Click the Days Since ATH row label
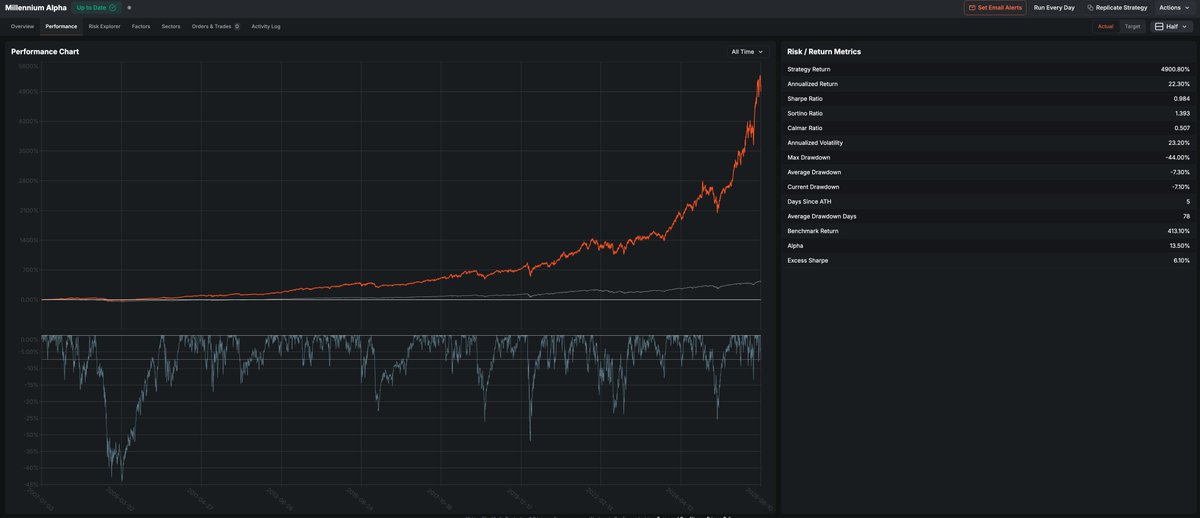Viewport: 1200px width, 518px height. [x=809, y=201]
